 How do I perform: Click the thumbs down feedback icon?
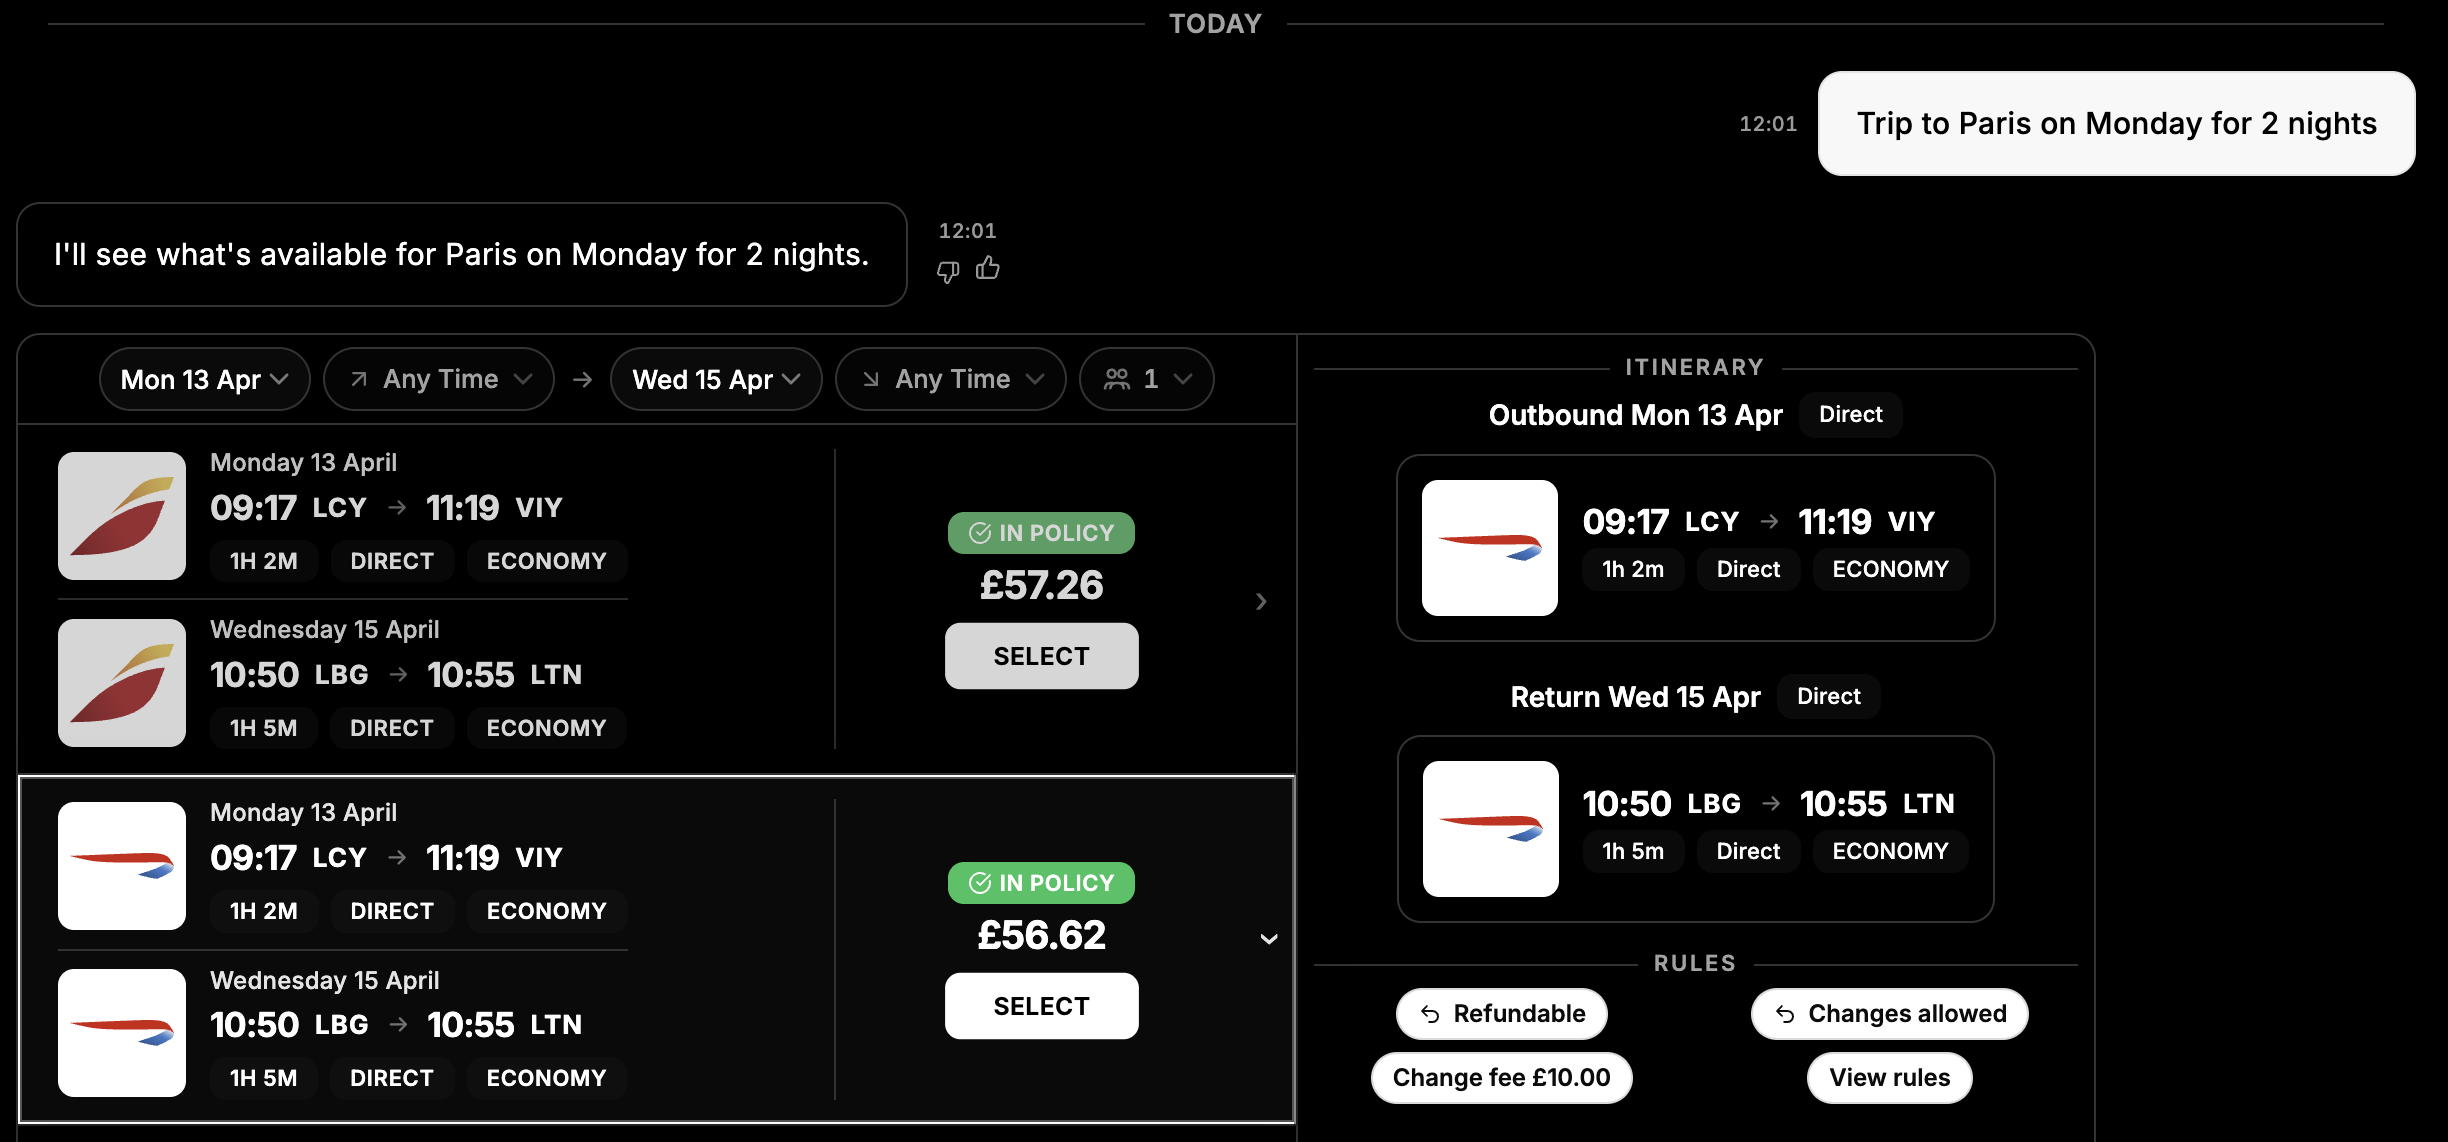coord(948,271)
